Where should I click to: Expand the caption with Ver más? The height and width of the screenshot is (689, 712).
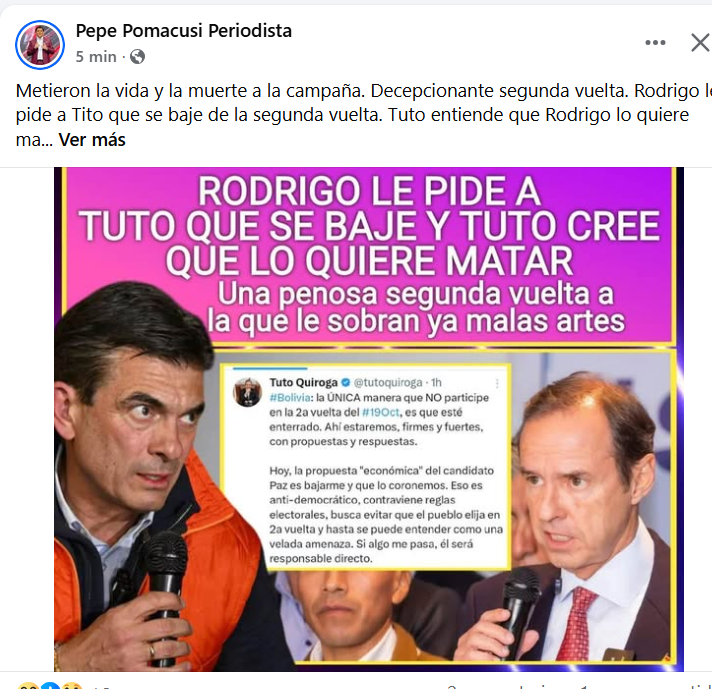click(x=92, y=140)
